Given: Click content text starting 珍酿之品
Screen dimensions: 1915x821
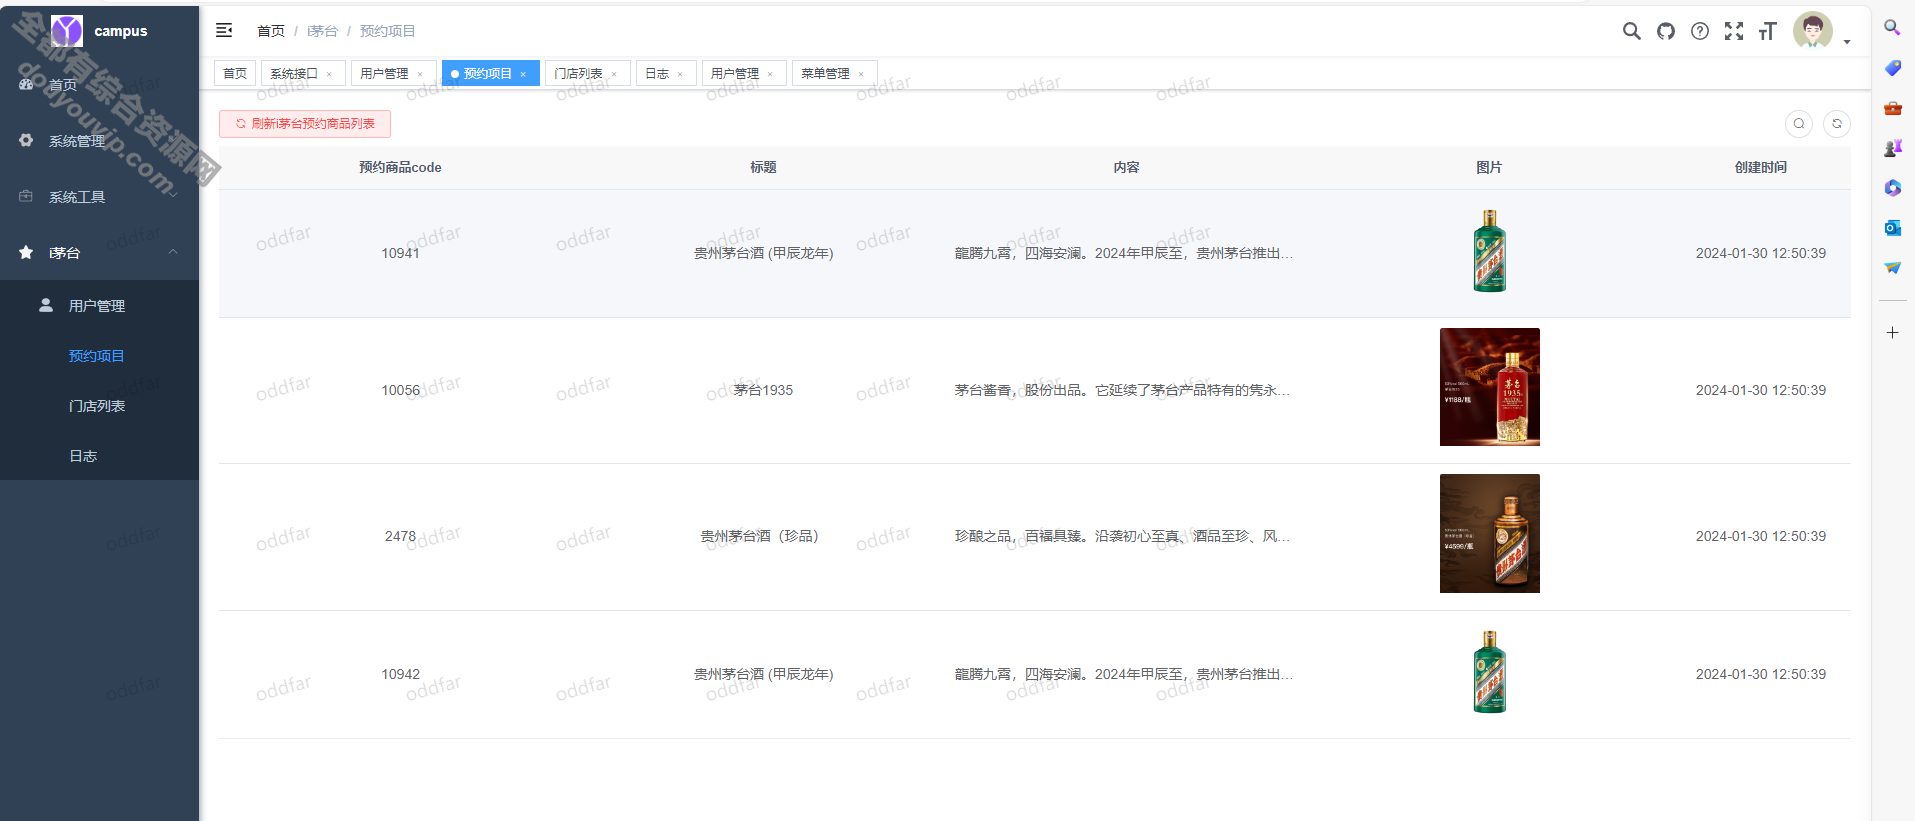Looking at the screenshot, I should 1122,536.
